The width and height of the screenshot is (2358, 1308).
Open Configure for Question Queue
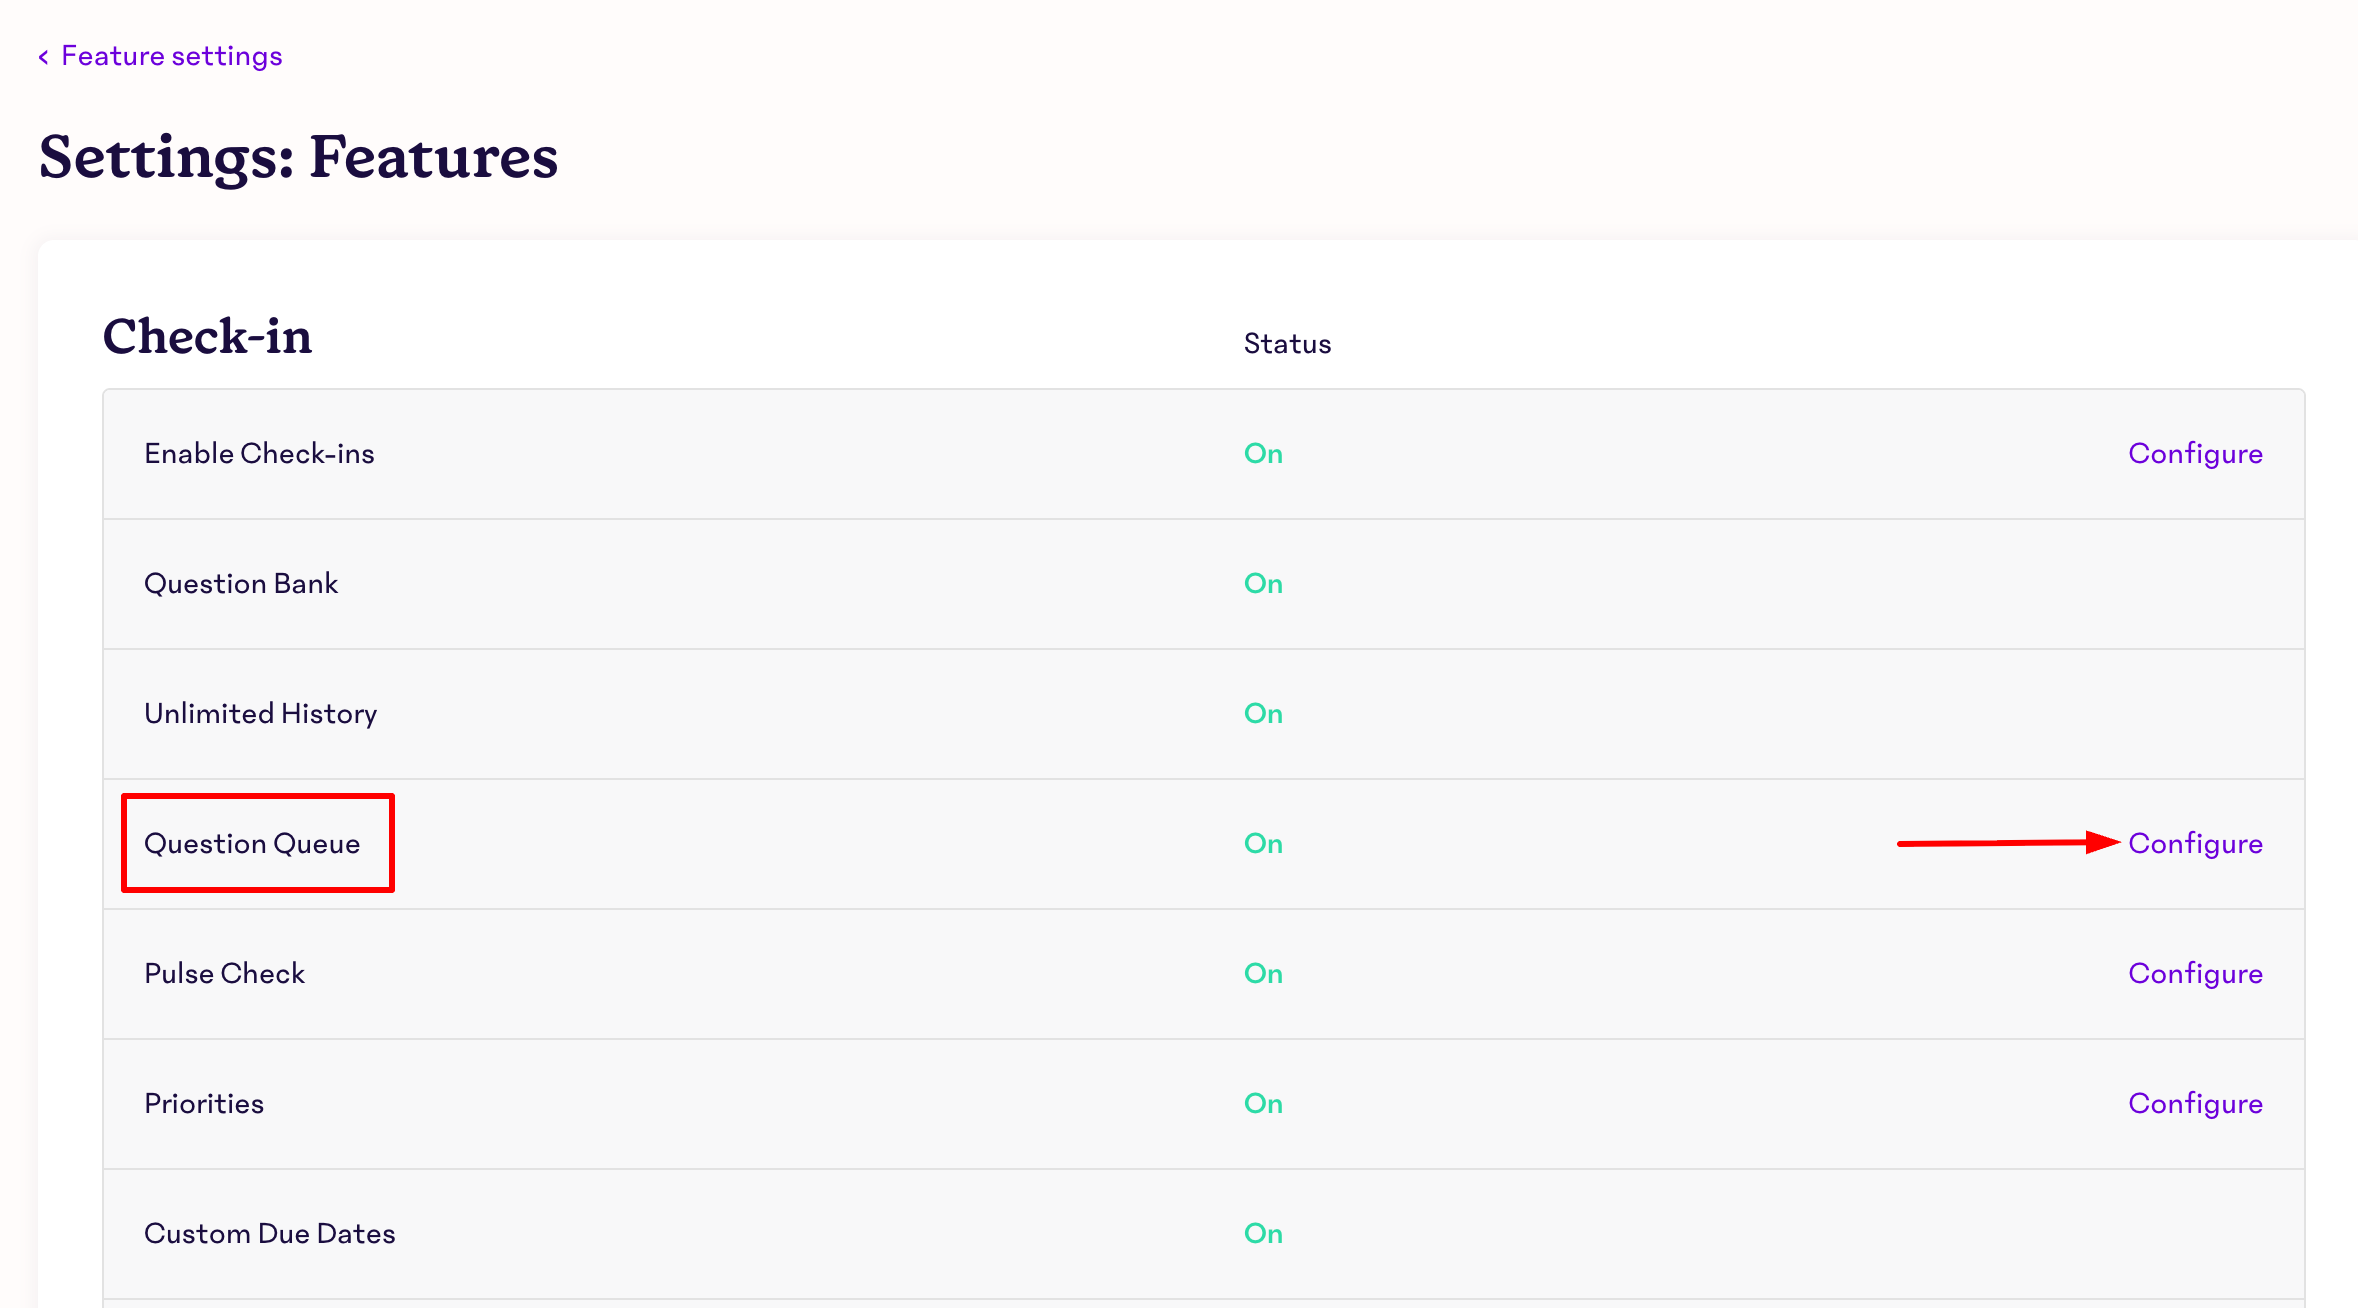[x=2195, y=843]
